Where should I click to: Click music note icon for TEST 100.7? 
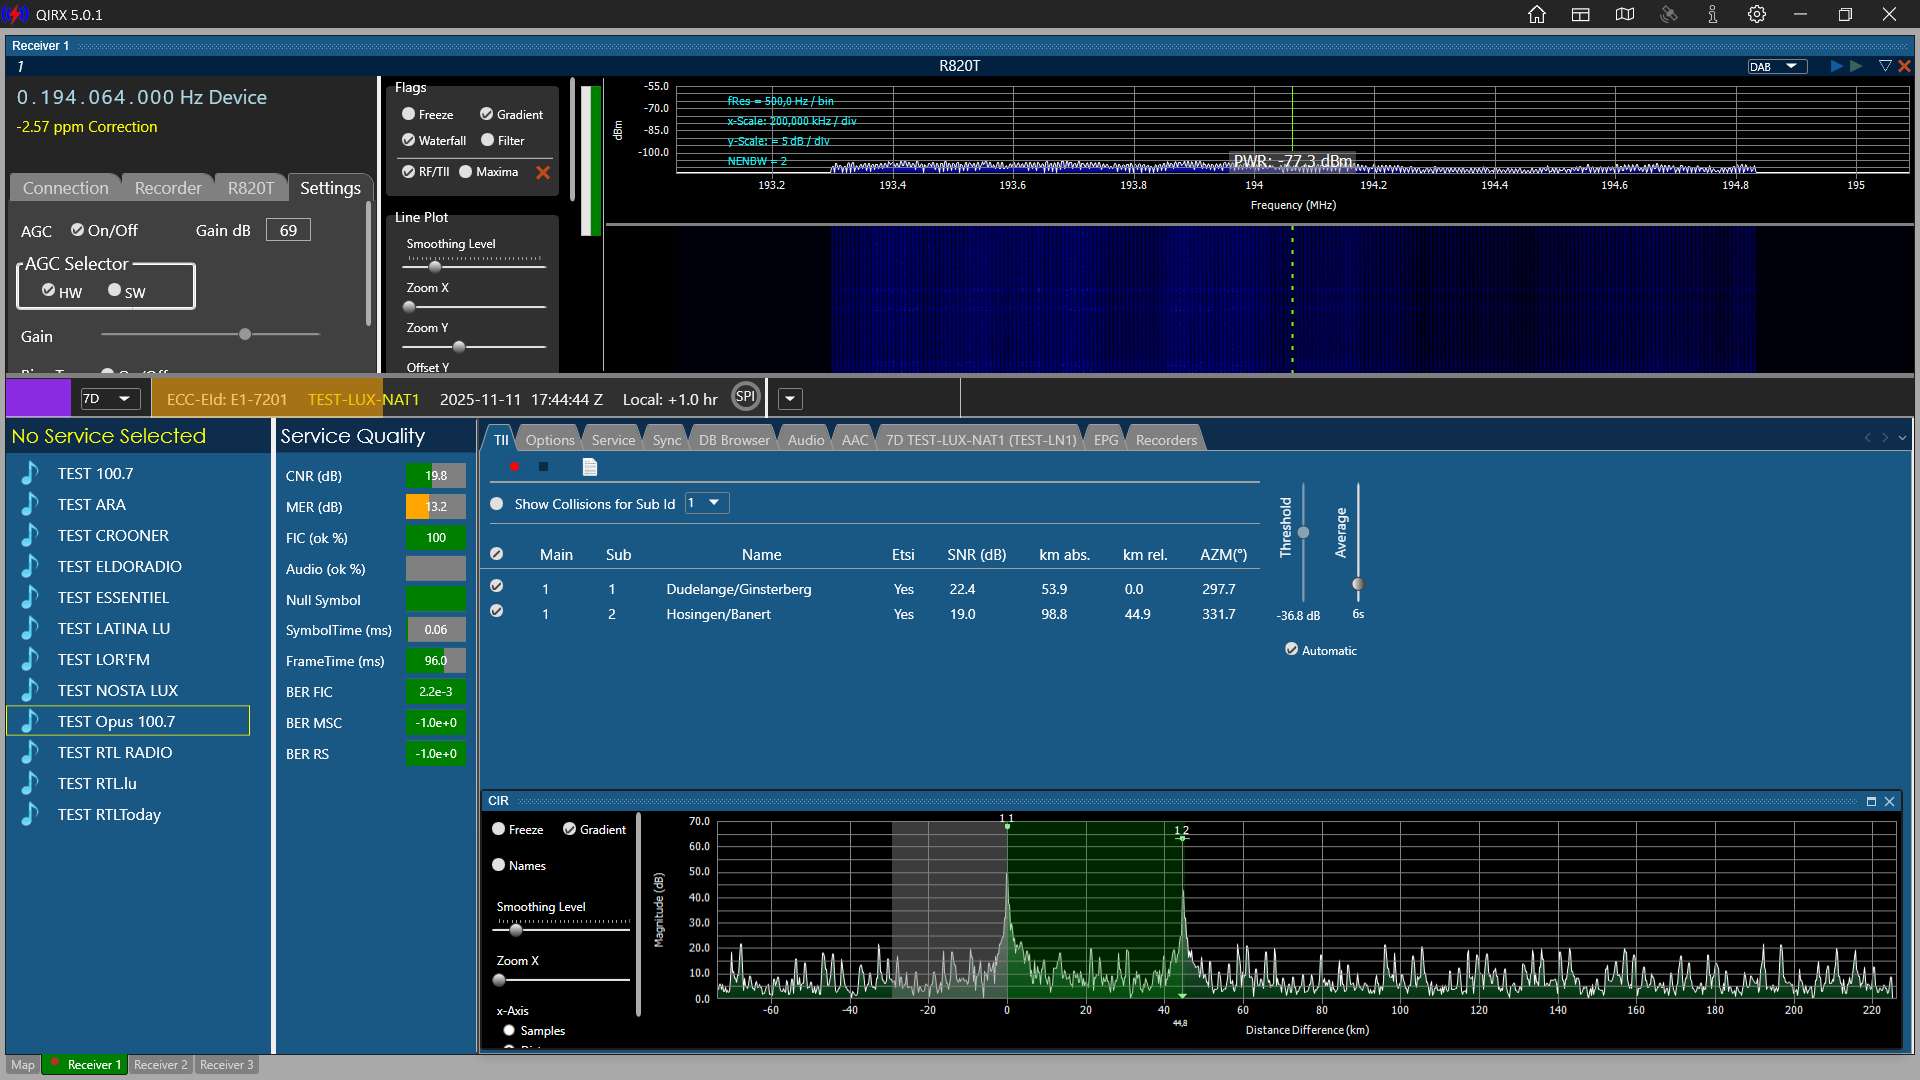pyautogui.click(x=30, y=473)
